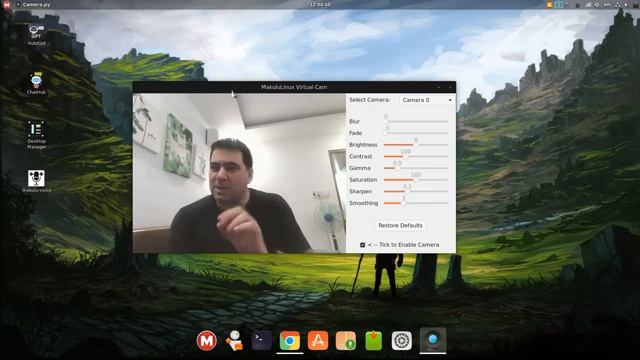
Task: Open the volume icon in top panel
Action: (x=626, y=5)
